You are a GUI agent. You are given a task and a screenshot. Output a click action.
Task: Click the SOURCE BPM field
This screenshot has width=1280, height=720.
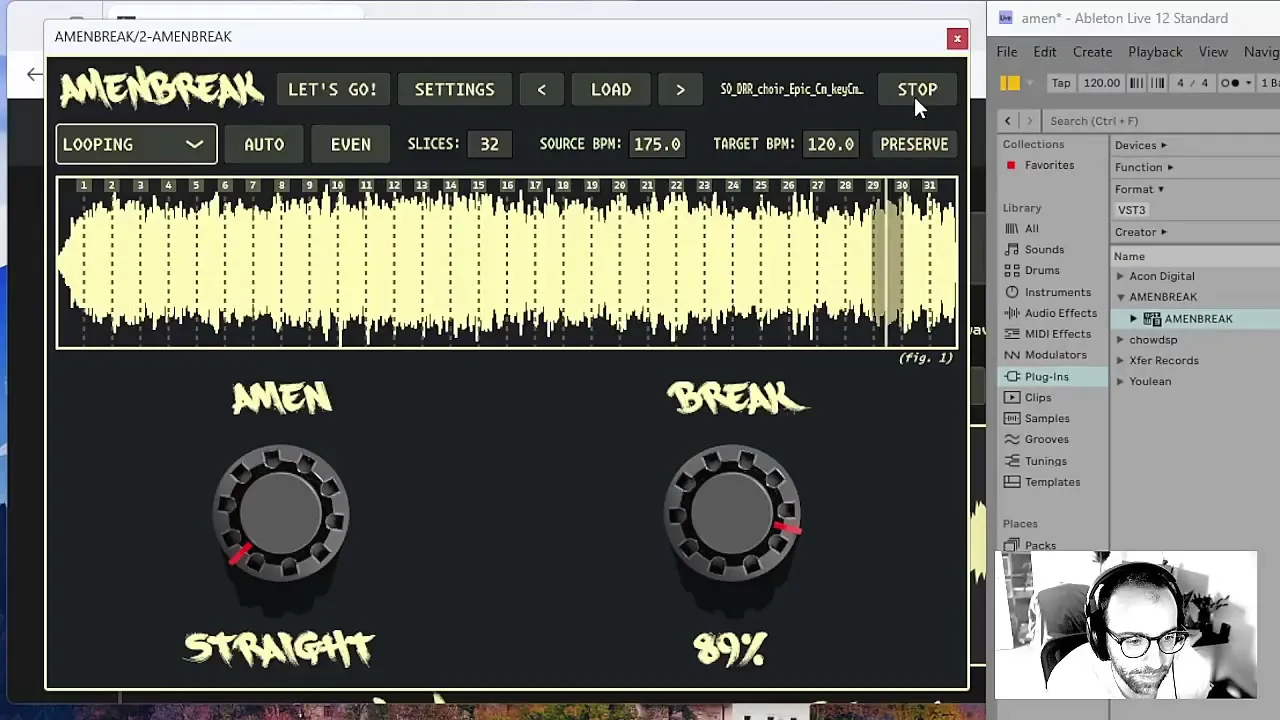click(657, 144)
